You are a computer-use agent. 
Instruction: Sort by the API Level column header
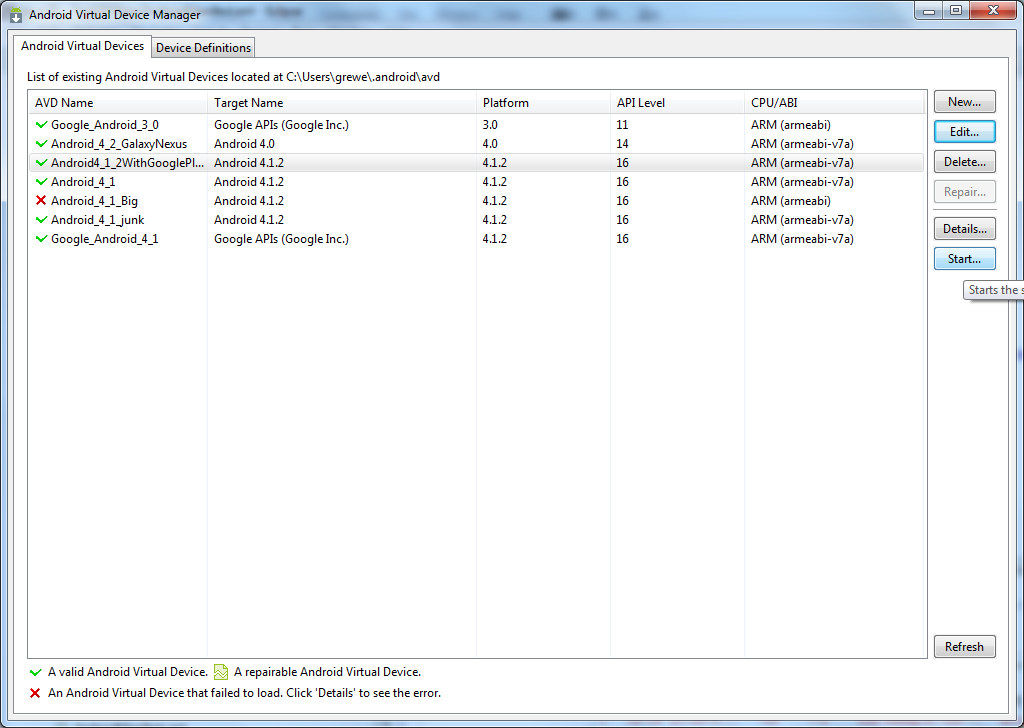640,103
